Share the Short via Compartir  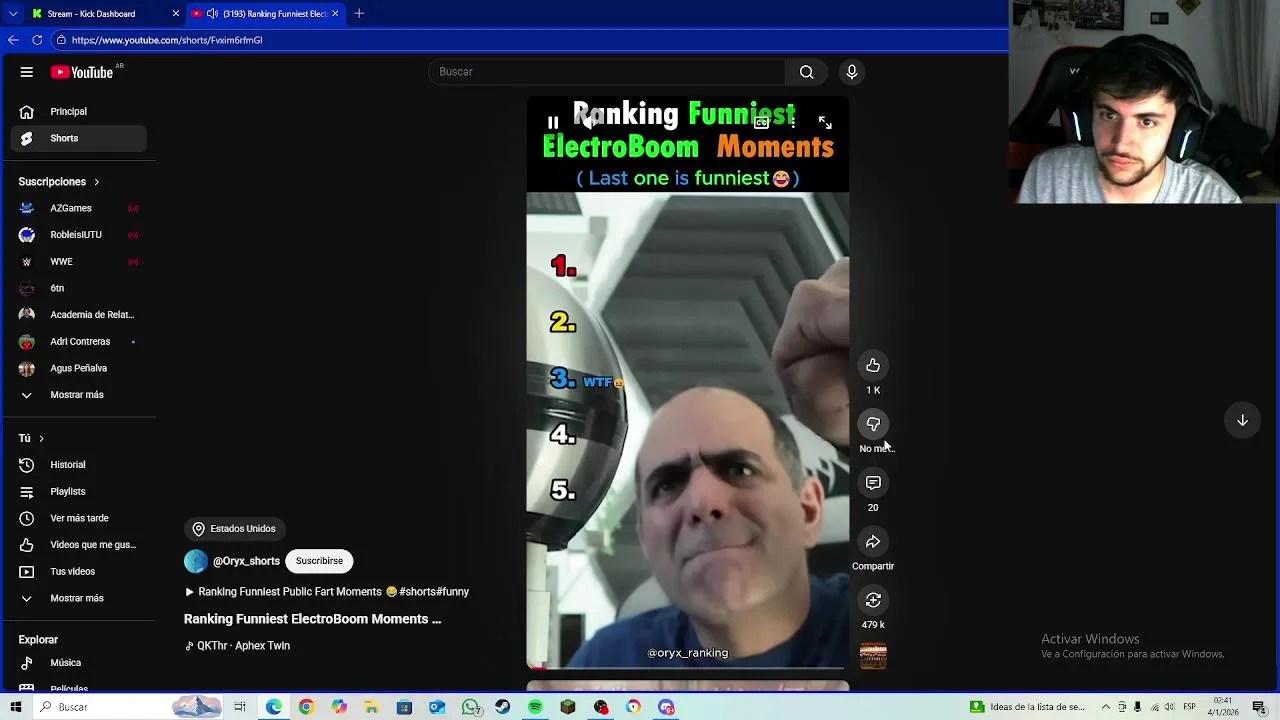(873, 542)
